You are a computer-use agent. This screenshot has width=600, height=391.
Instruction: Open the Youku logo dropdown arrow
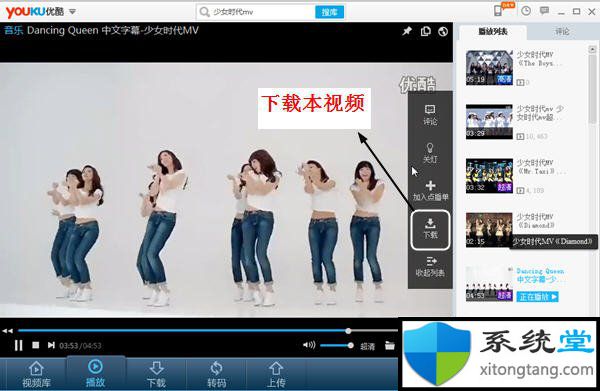point(72,12)
